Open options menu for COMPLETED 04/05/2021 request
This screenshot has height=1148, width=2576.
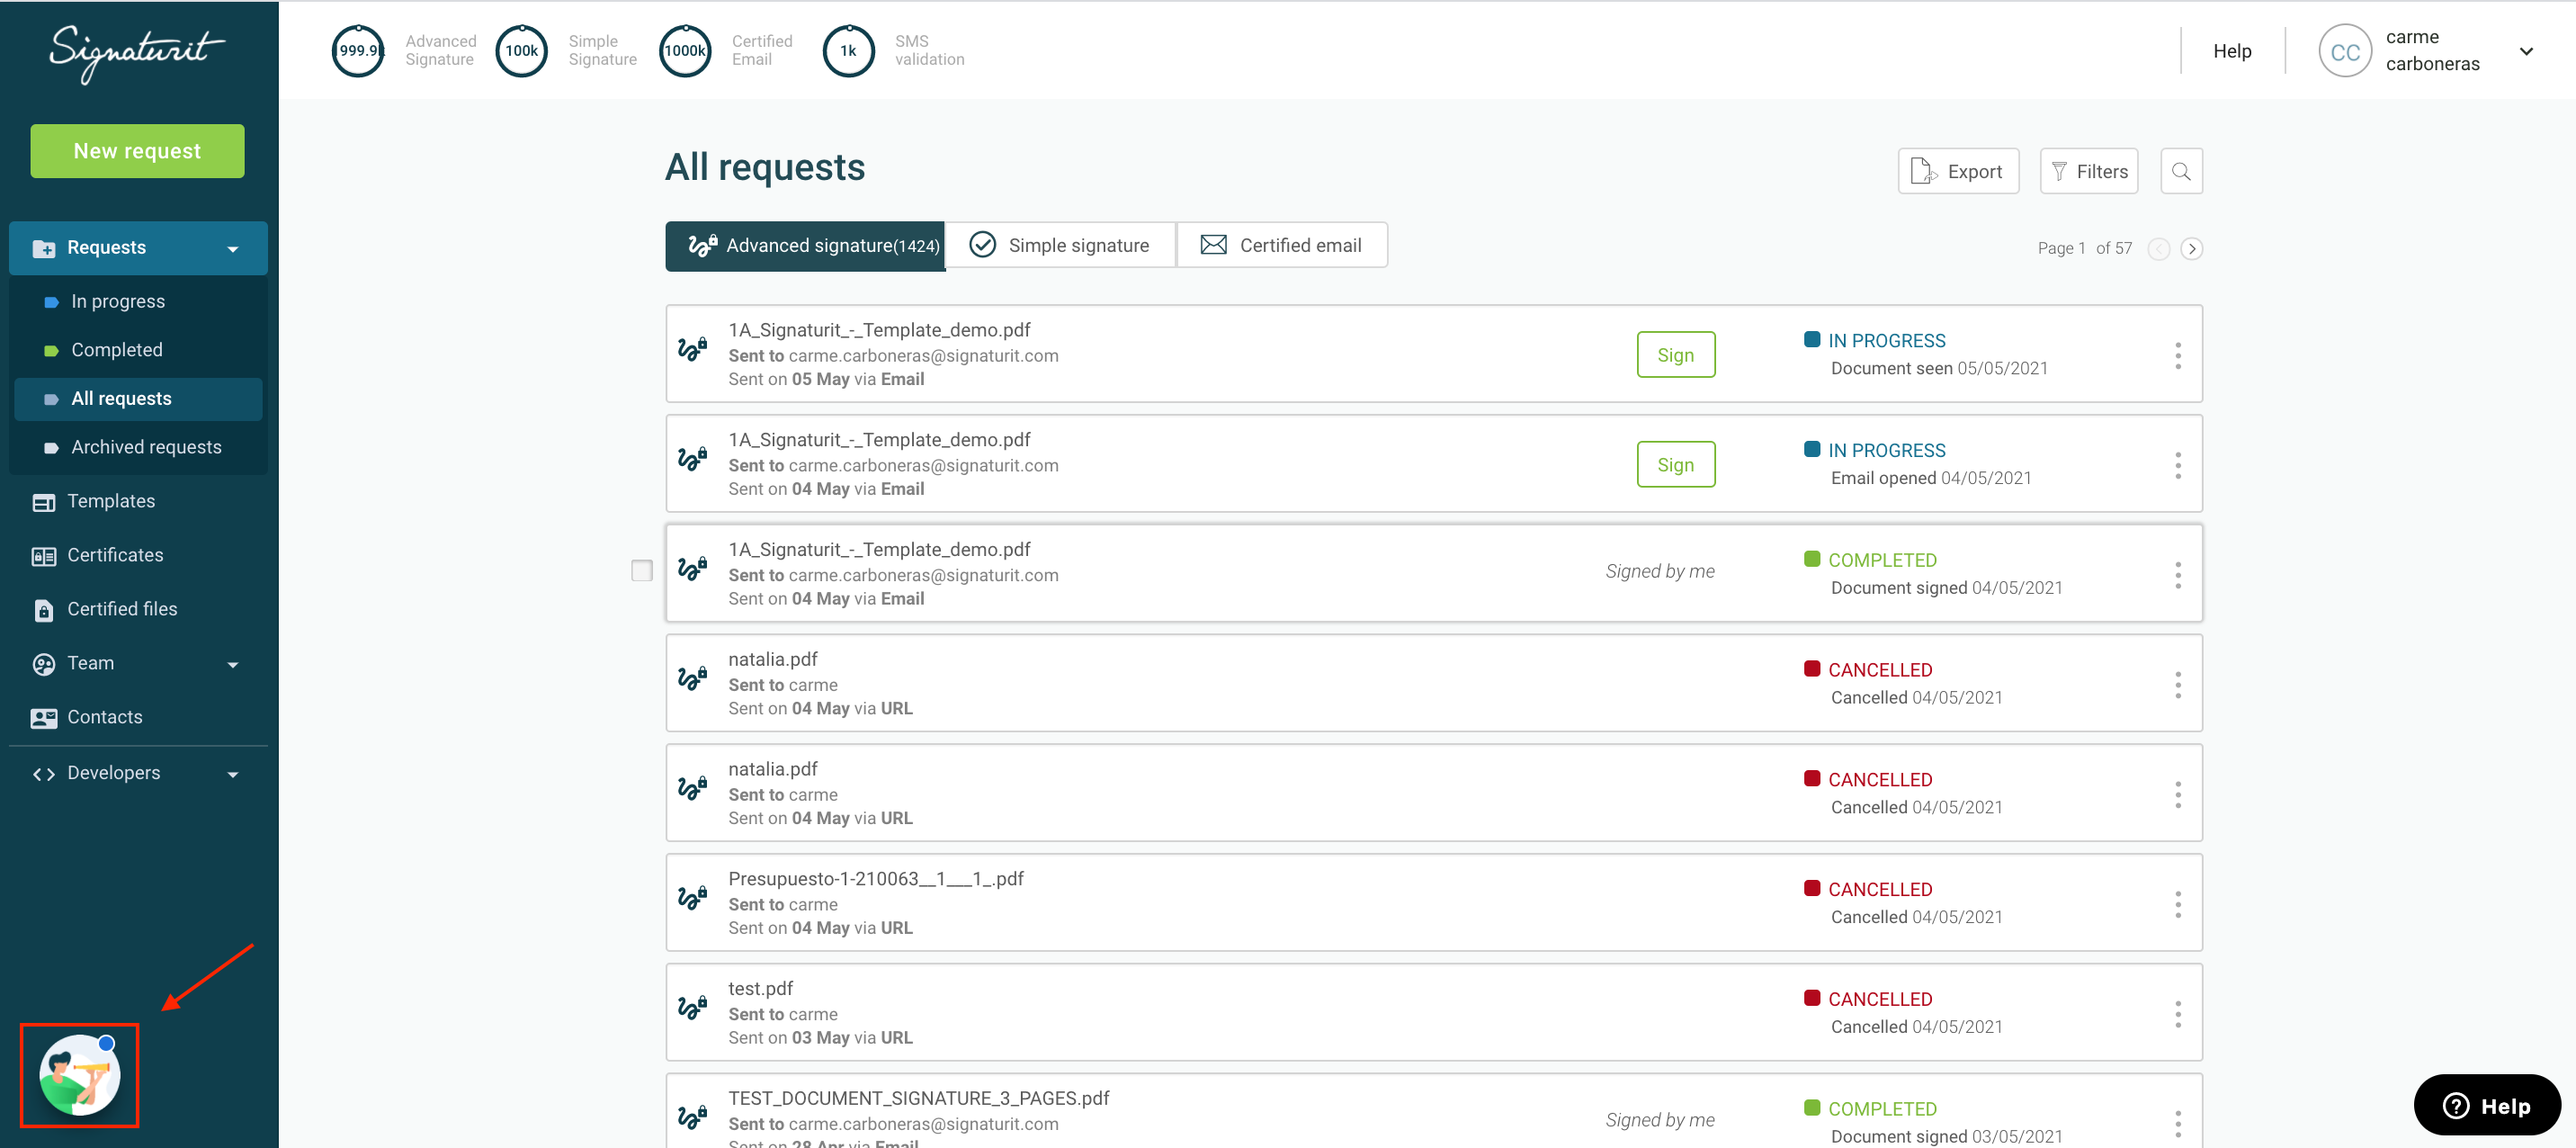tap(2177, 575)
